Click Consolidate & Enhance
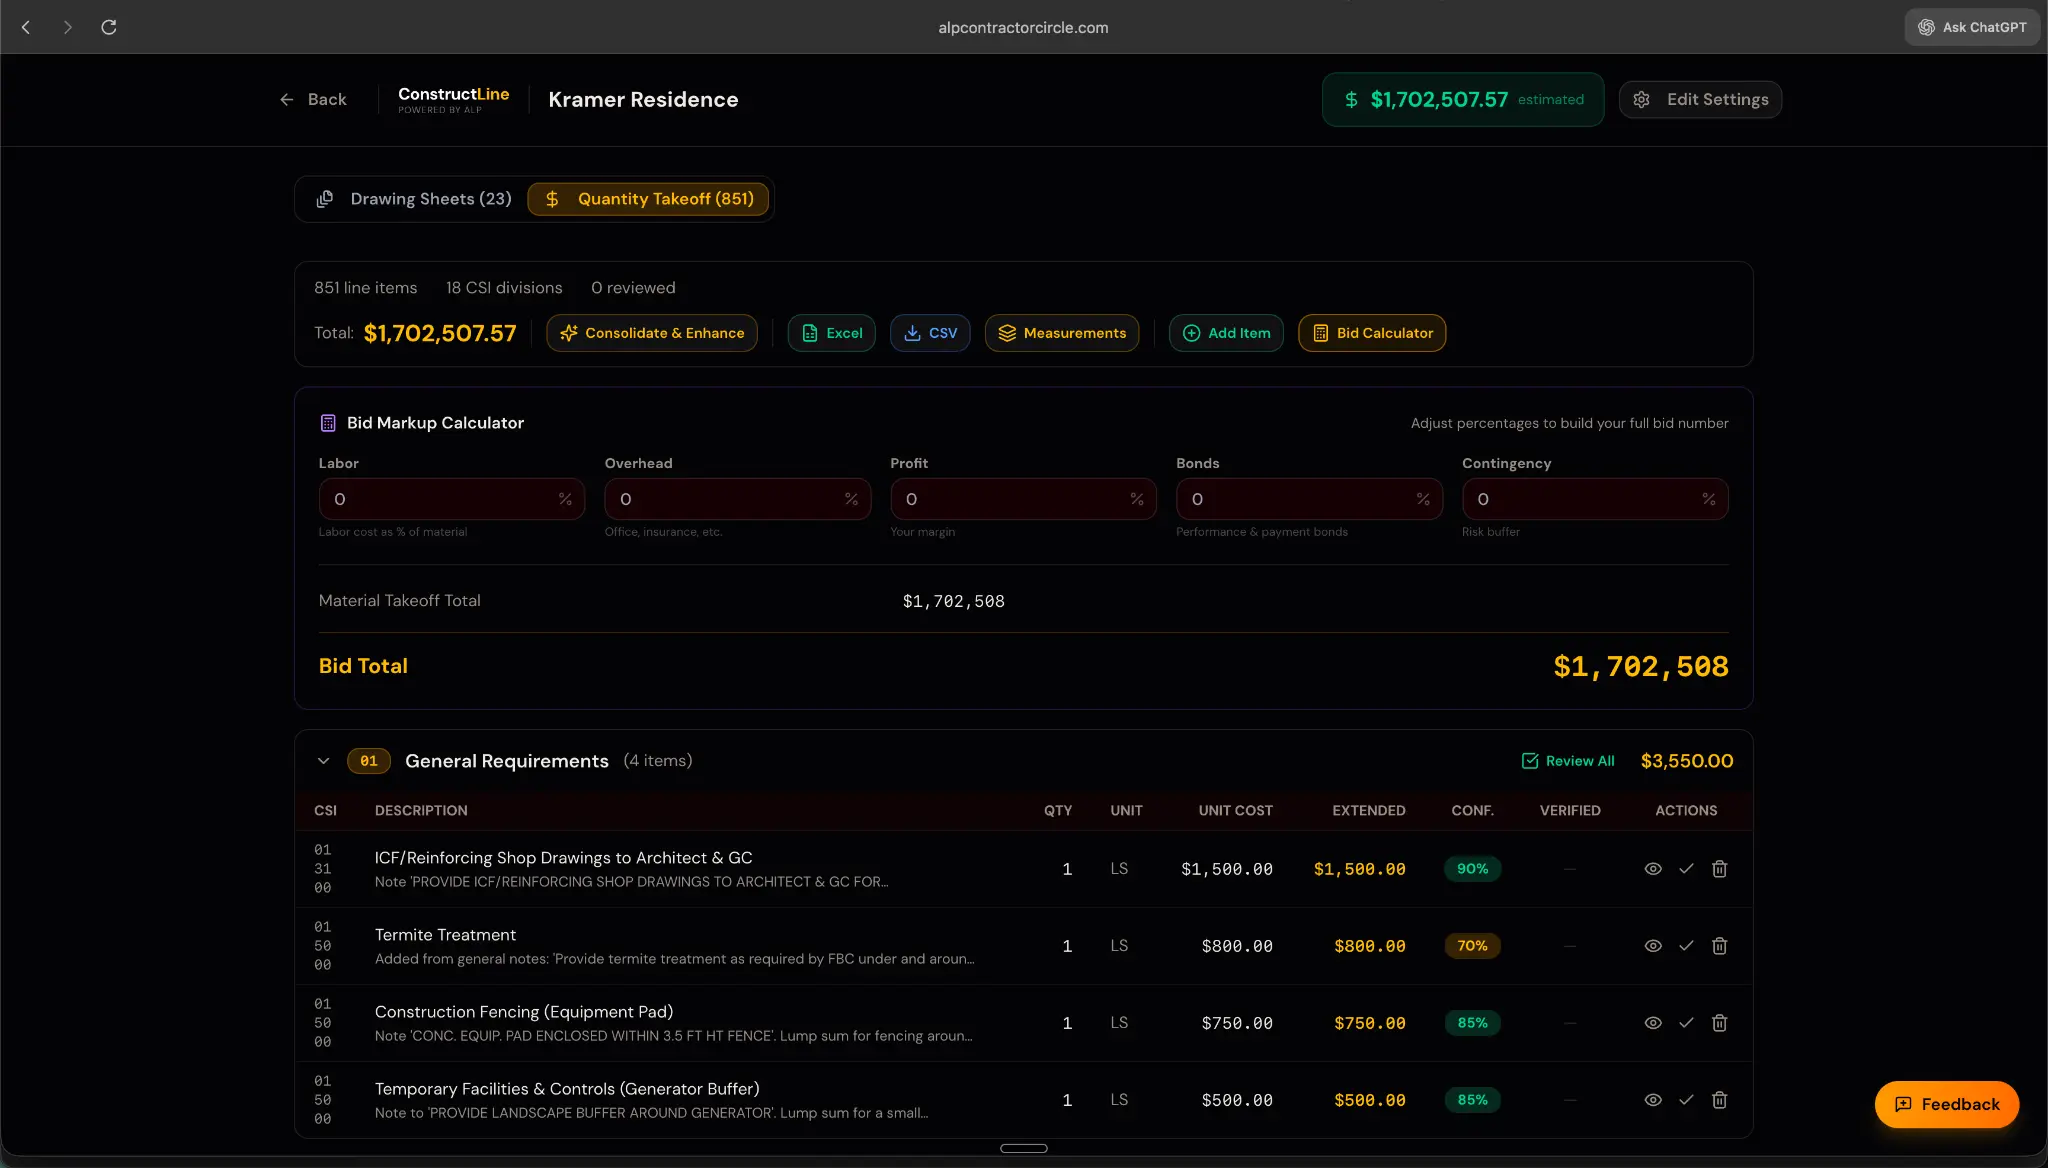Viewport: 2048px width, 1168px height. (x=652, y=333)
